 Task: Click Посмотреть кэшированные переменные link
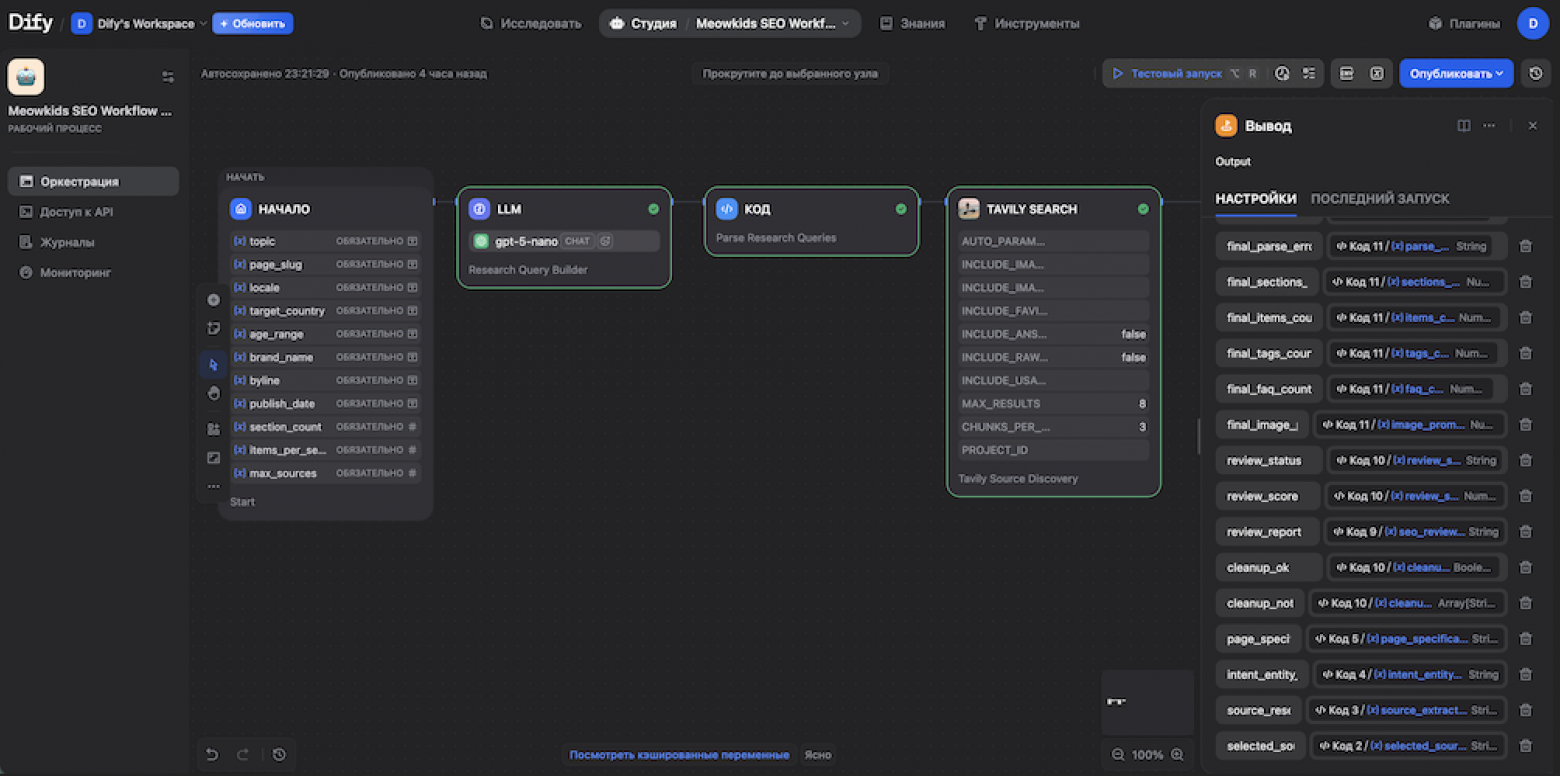click(x=679, y=755)
